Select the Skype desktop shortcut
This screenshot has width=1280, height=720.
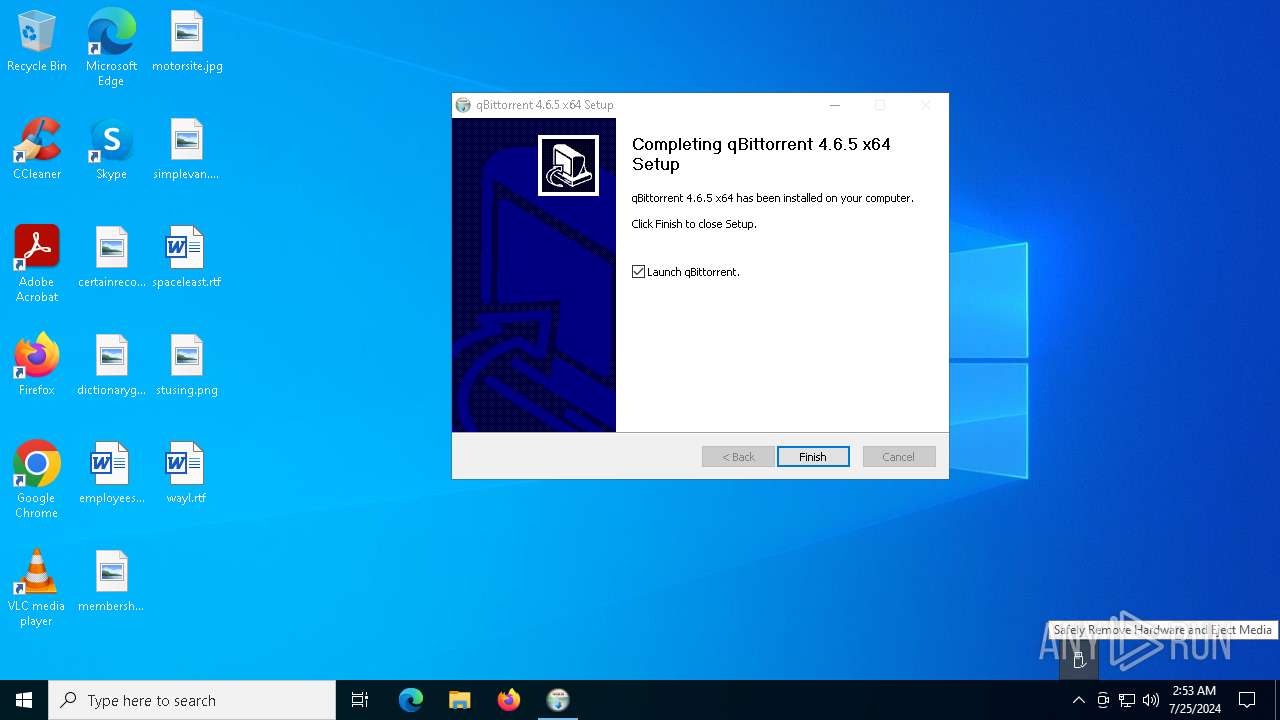click(x=111, y=150)
